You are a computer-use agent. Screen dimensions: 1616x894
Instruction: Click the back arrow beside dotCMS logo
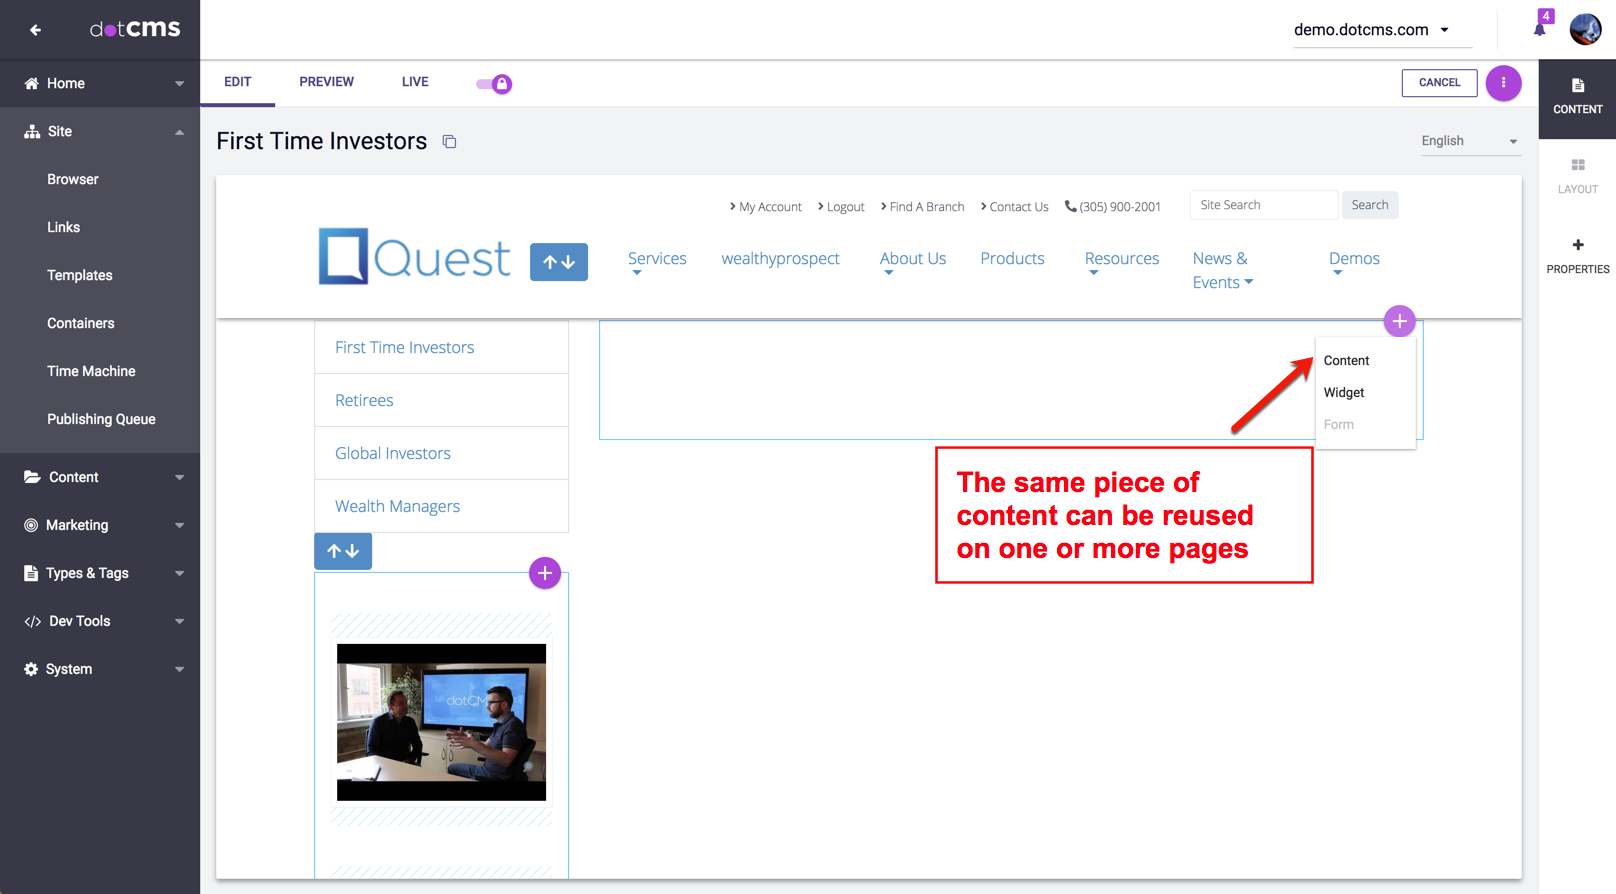(35, 30)
